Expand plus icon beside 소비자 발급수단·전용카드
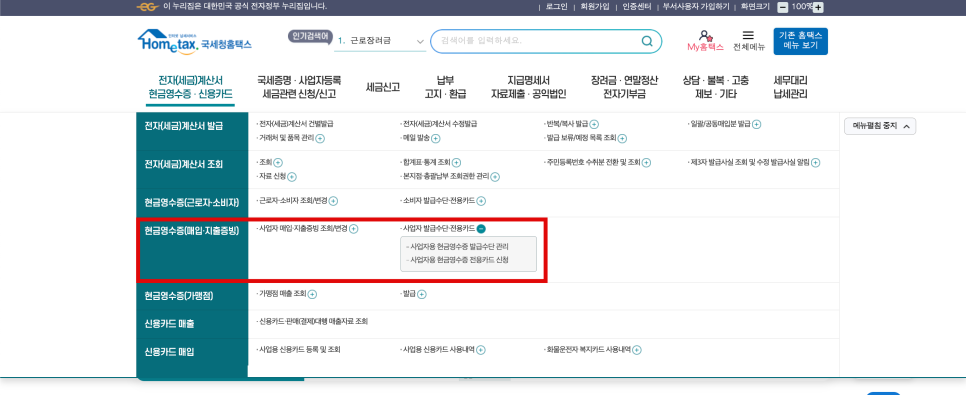This screenshot has width=966, height=395. (x=481, y=201)
